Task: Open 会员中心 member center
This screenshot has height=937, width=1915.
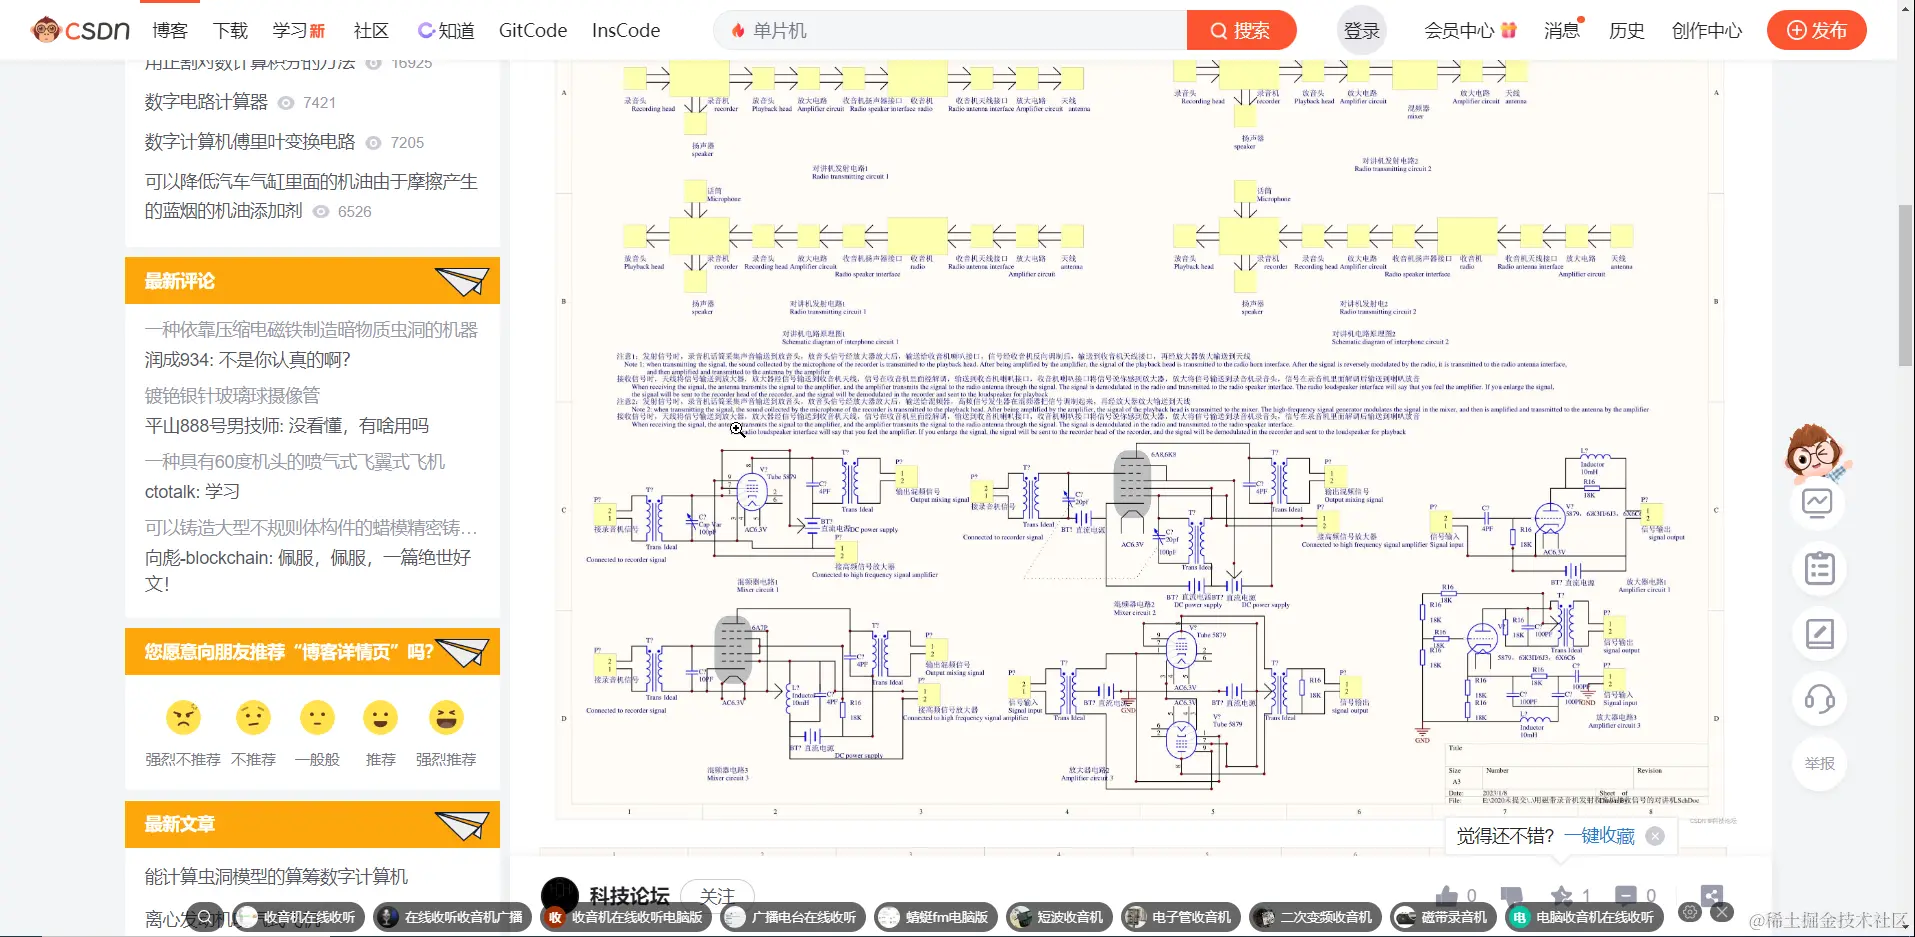Action: [x=1470, y=30]
